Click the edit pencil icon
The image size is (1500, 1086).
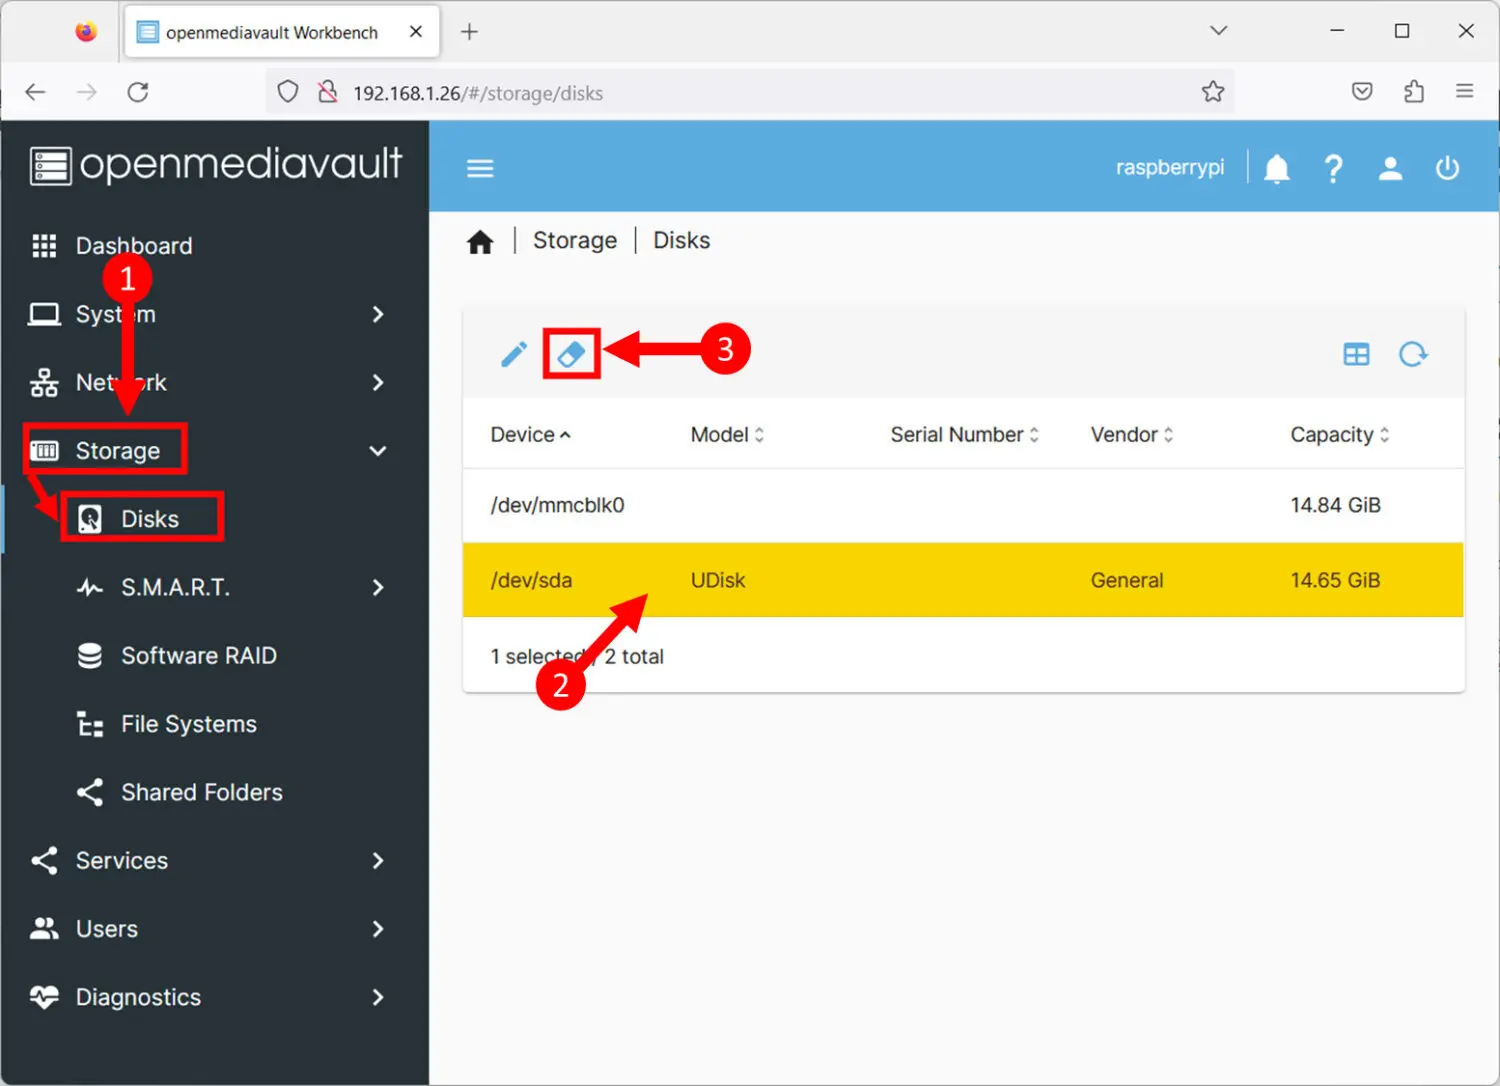click(x=514, y=354)
